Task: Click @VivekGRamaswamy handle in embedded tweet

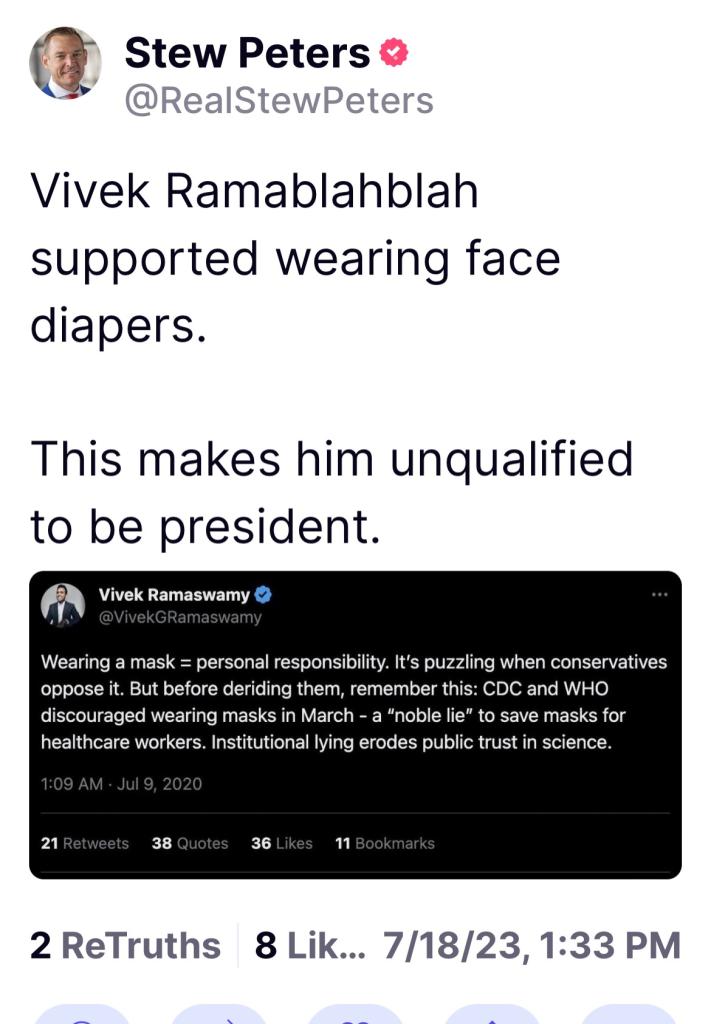Action: pos(180,617)
